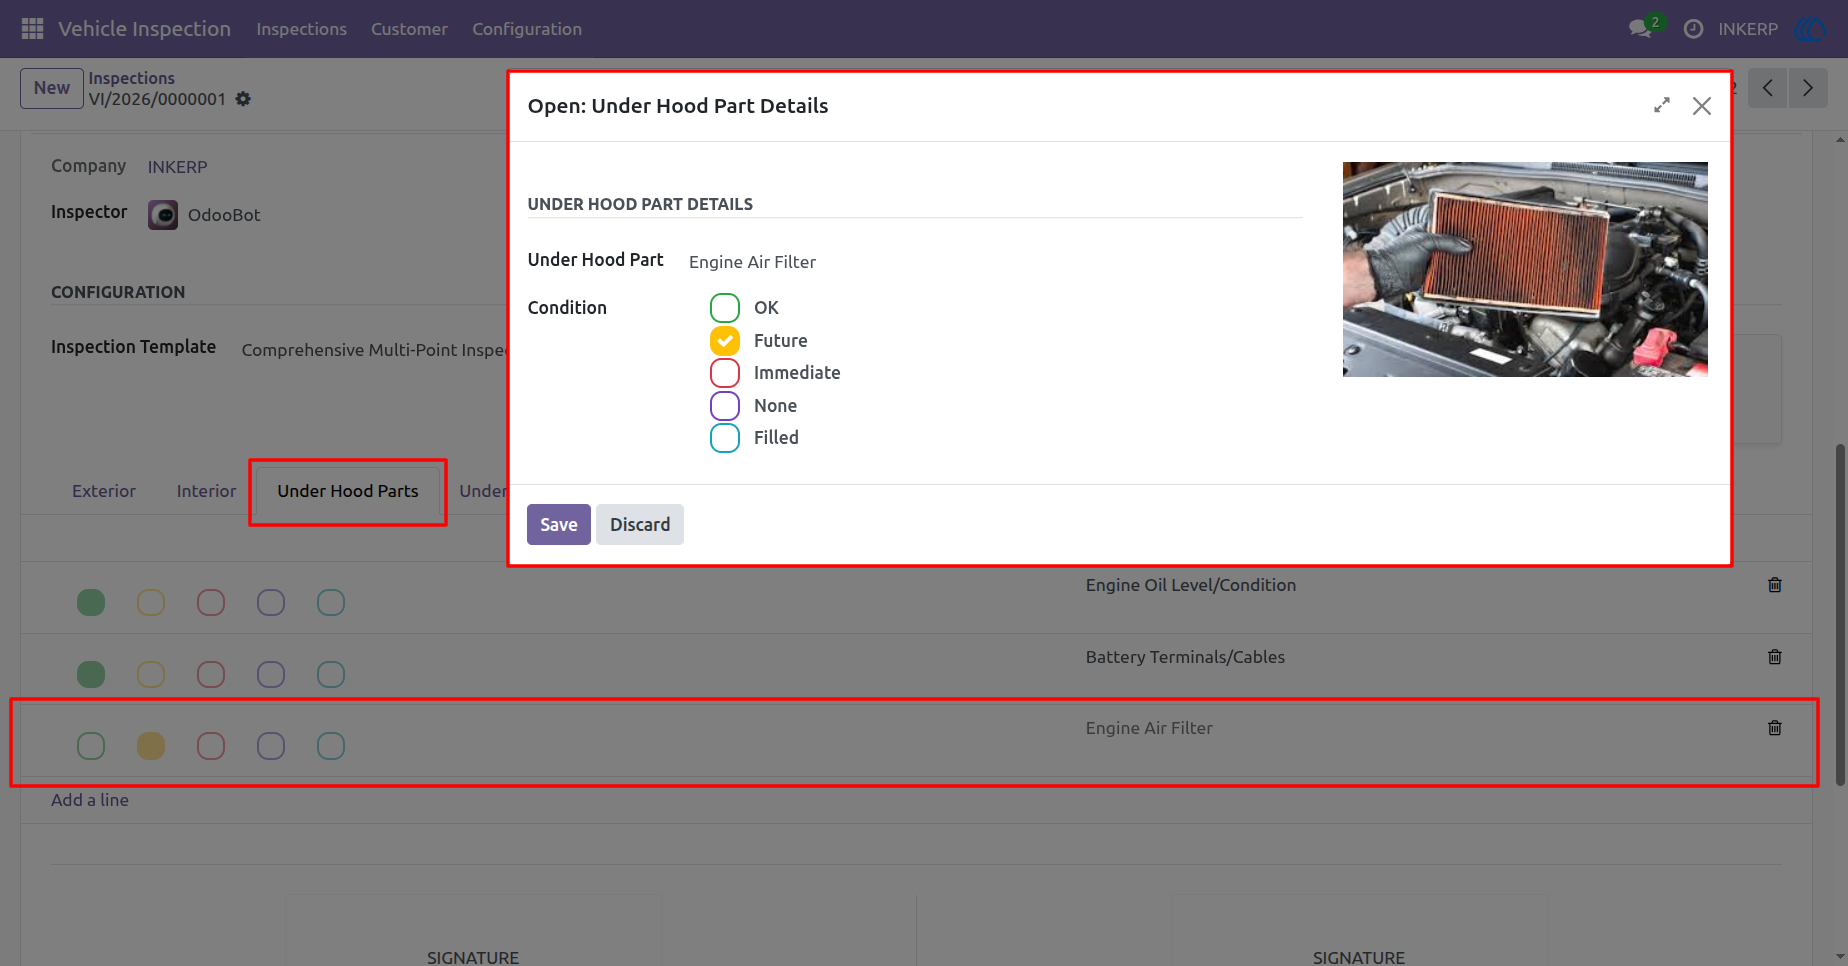1848x966 pixels.
Task: Toggle green OK circle in Battery Terminals row
Action: click(91, 674)
